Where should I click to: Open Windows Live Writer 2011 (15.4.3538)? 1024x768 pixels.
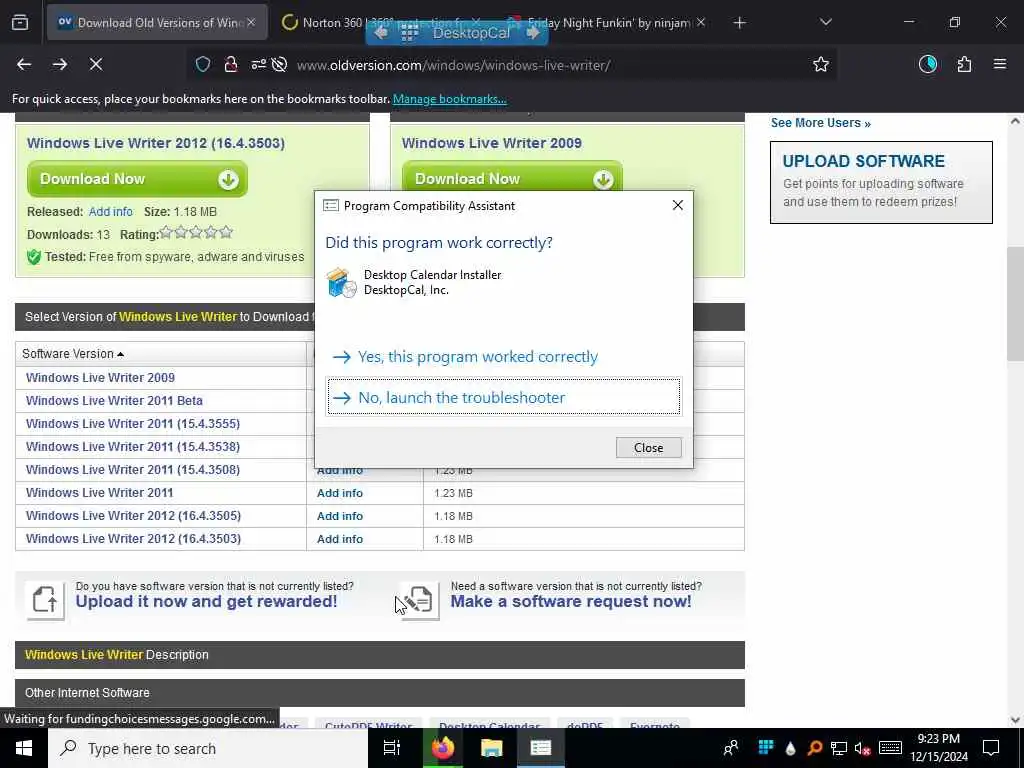coord(133,447)
